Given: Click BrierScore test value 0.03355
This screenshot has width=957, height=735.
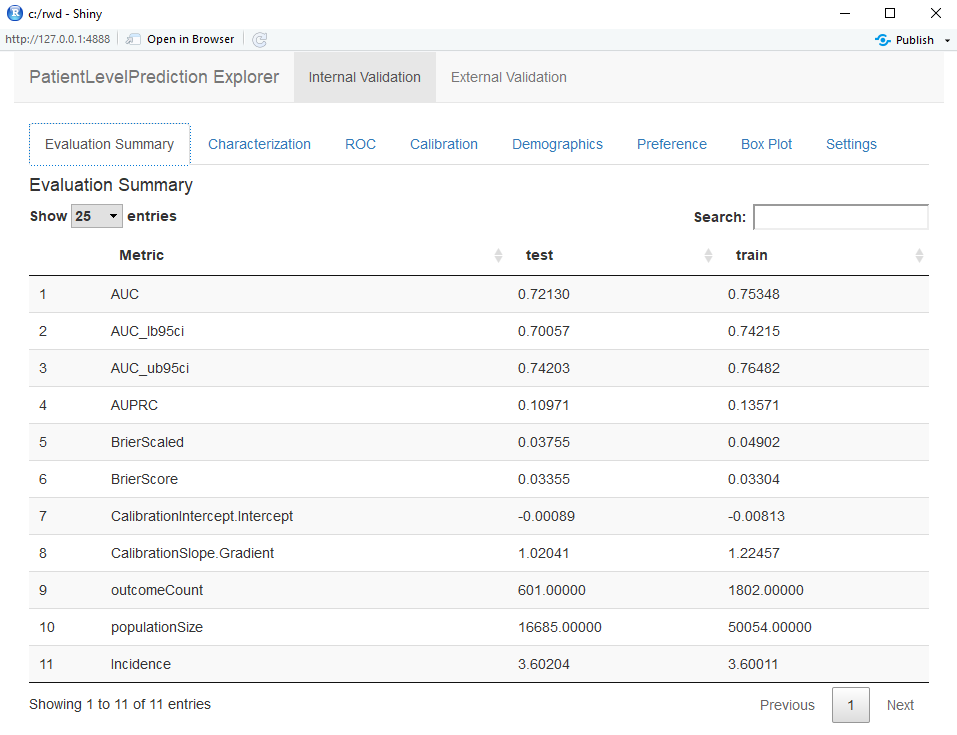Looking at the screenshot, I should (x=543, y=479).
